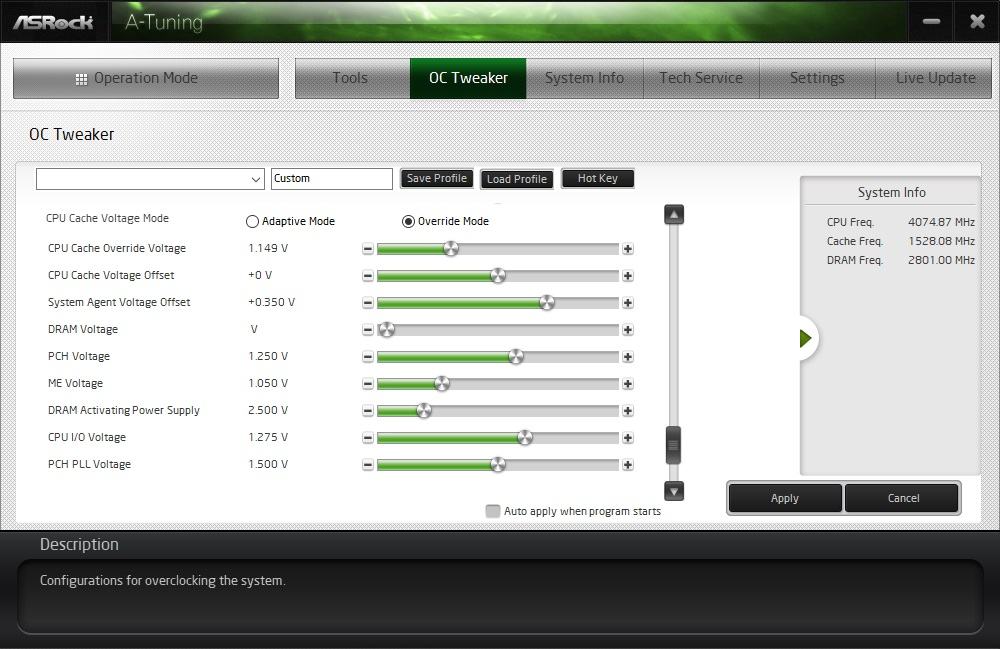
Task: Switch to the Live Update tab
Action: coord(934,78)
